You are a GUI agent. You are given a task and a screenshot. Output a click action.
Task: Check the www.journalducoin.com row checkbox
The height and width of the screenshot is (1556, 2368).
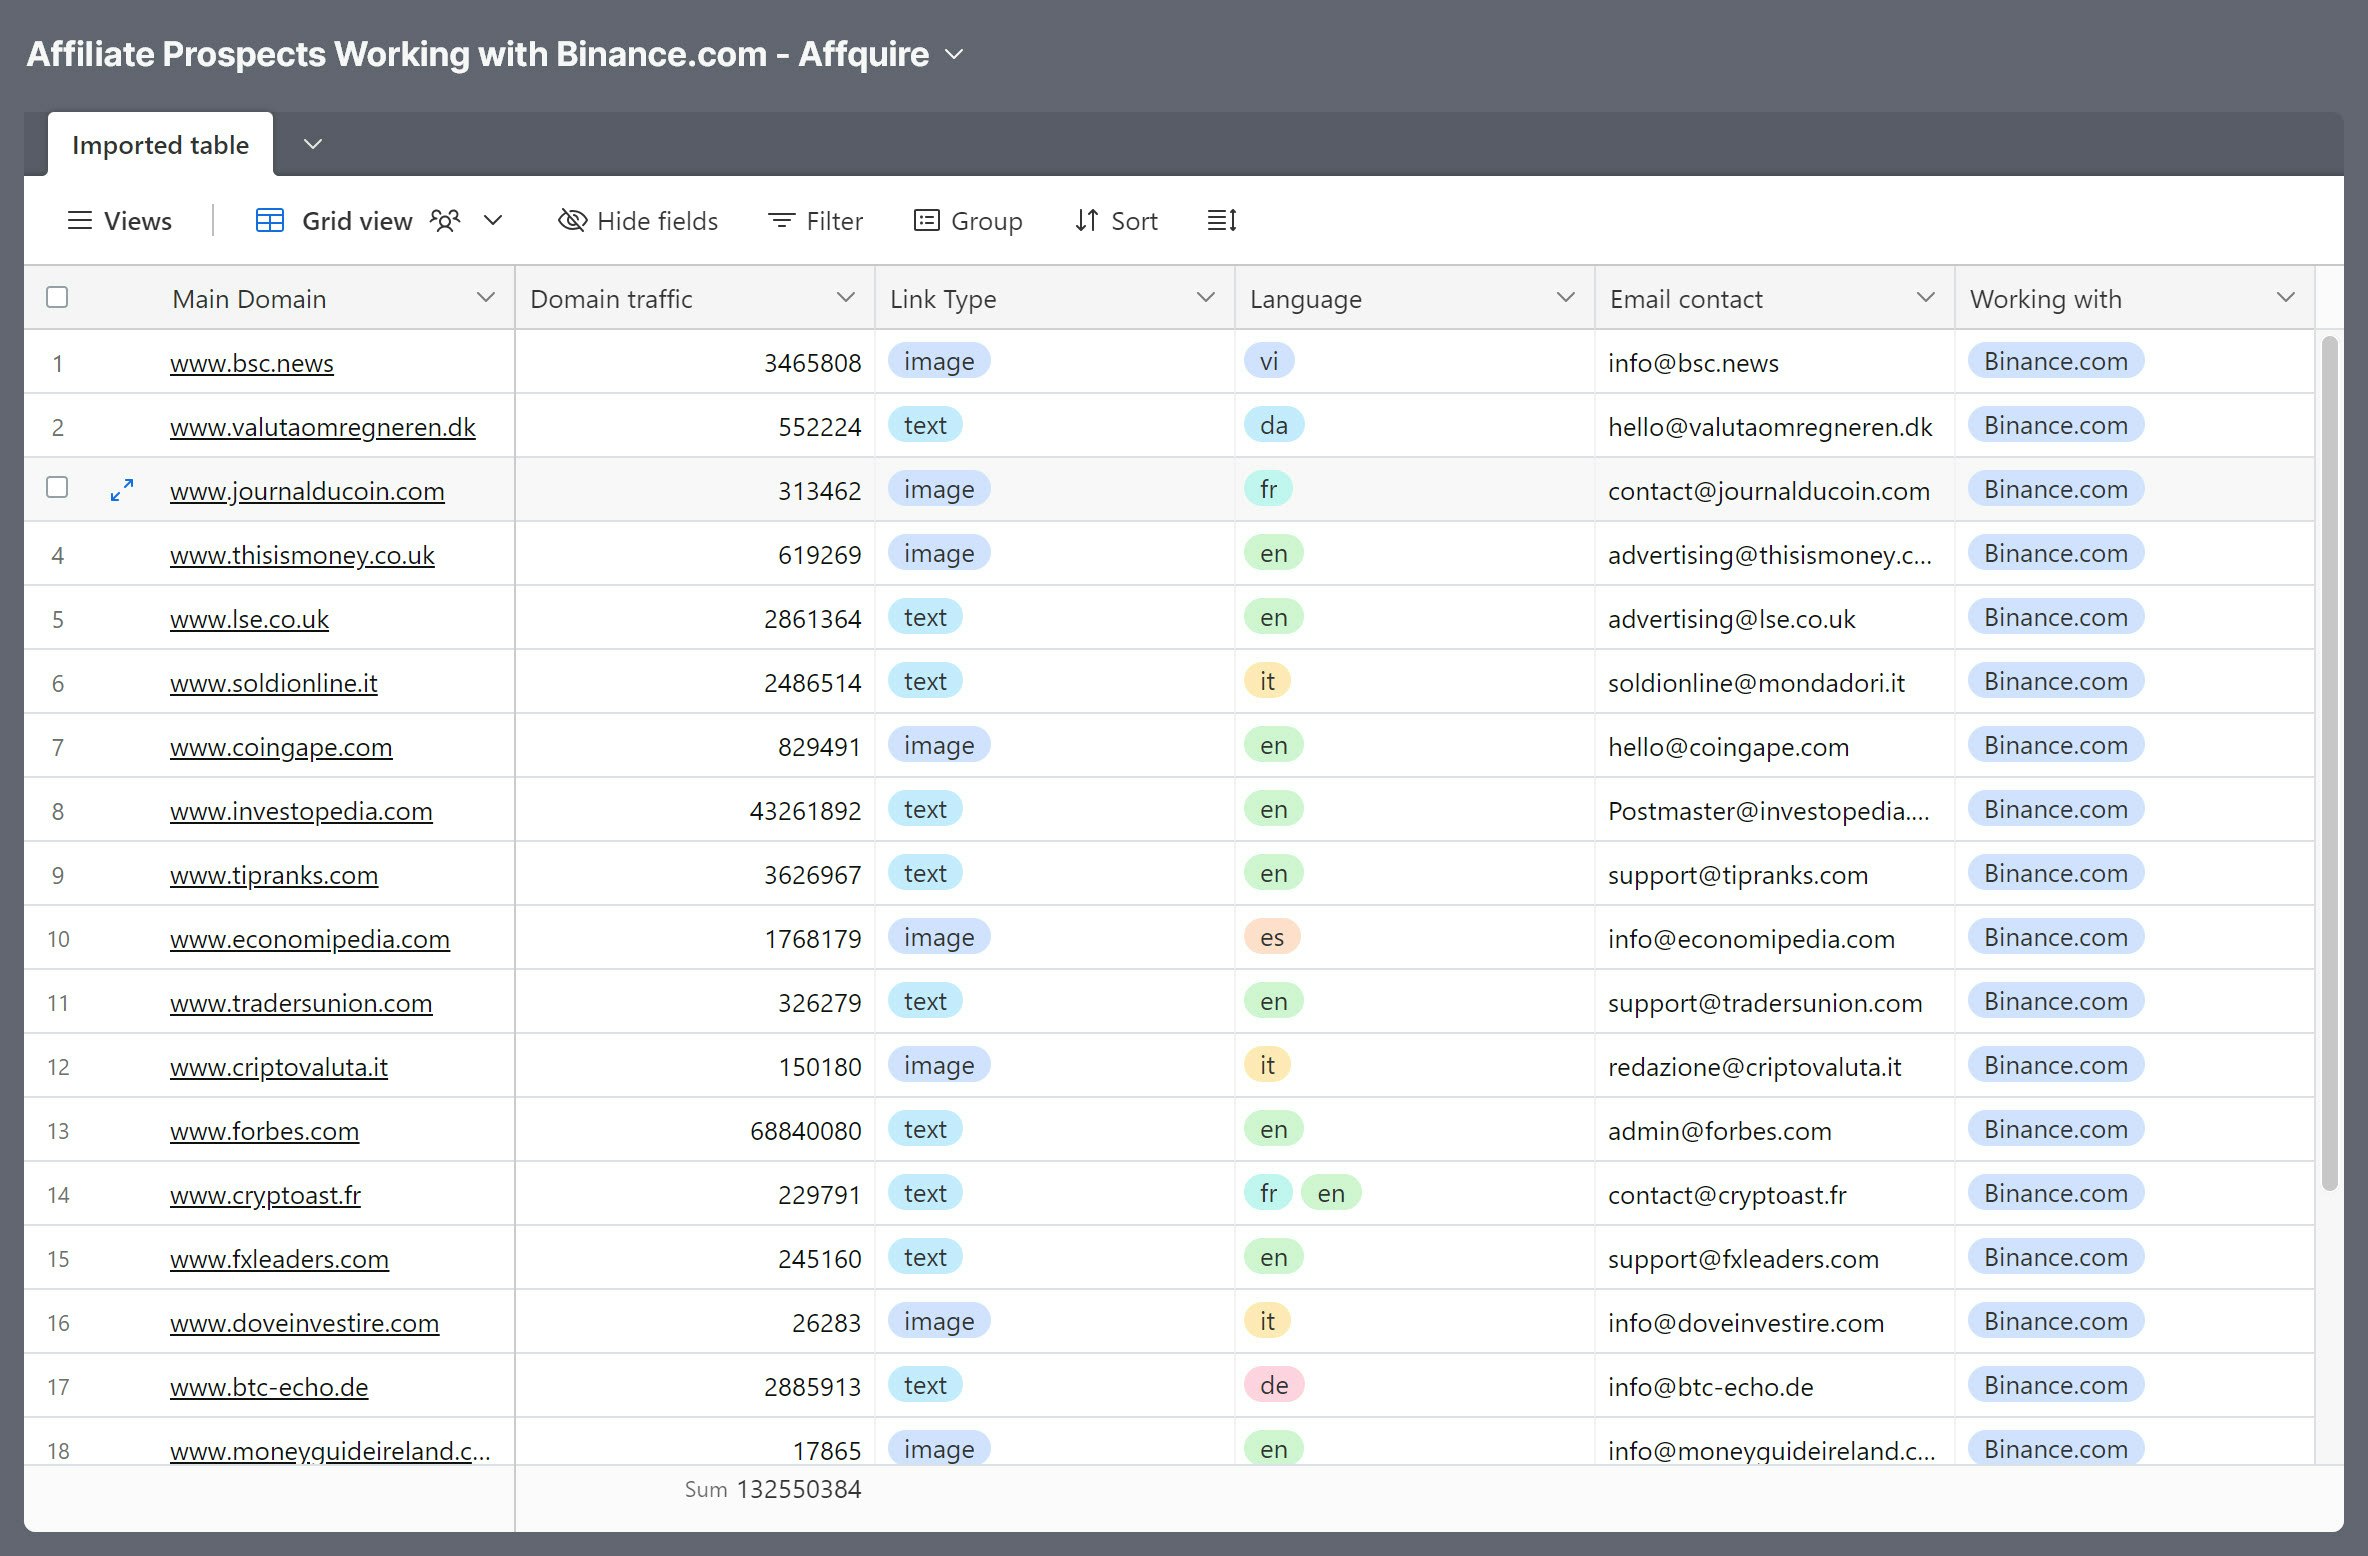pos(57,488)
